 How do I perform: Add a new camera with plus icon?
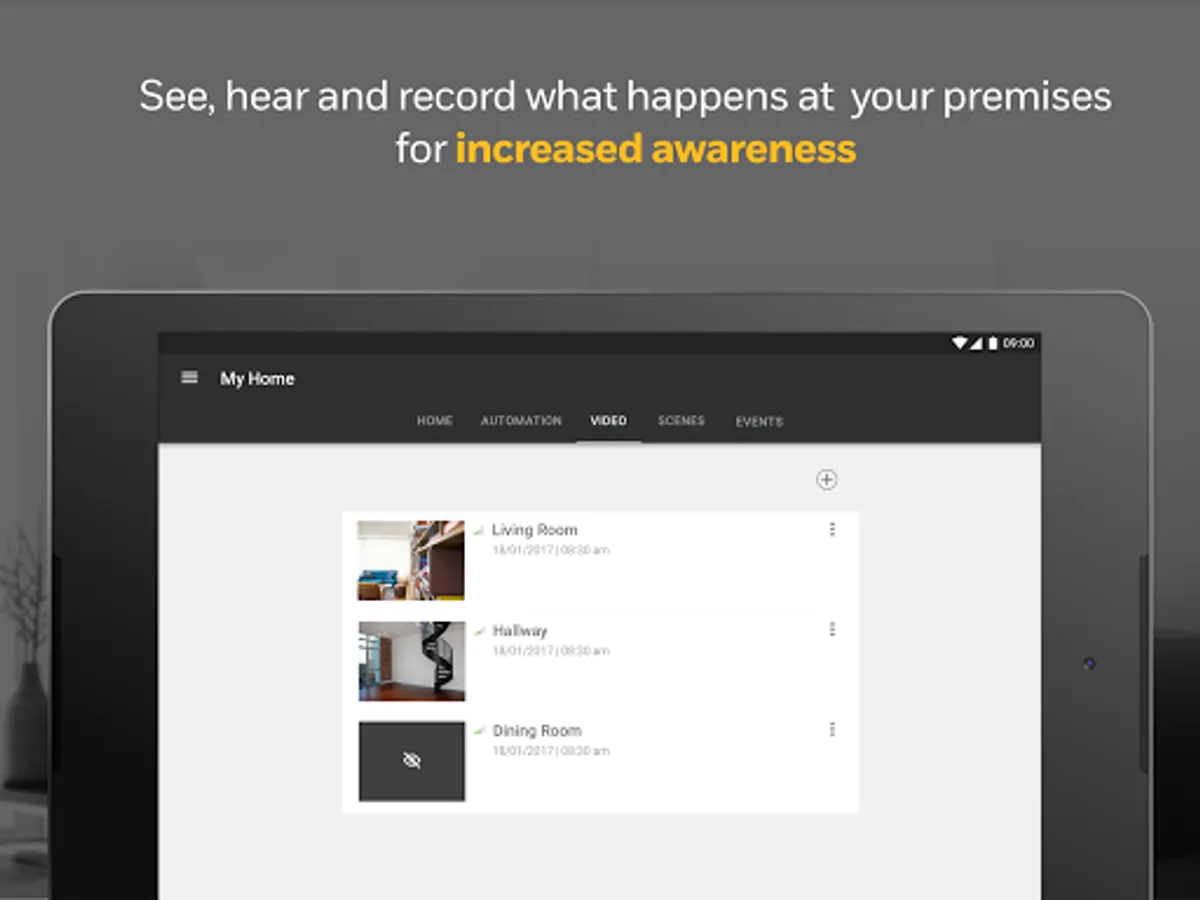coord(826,480)
